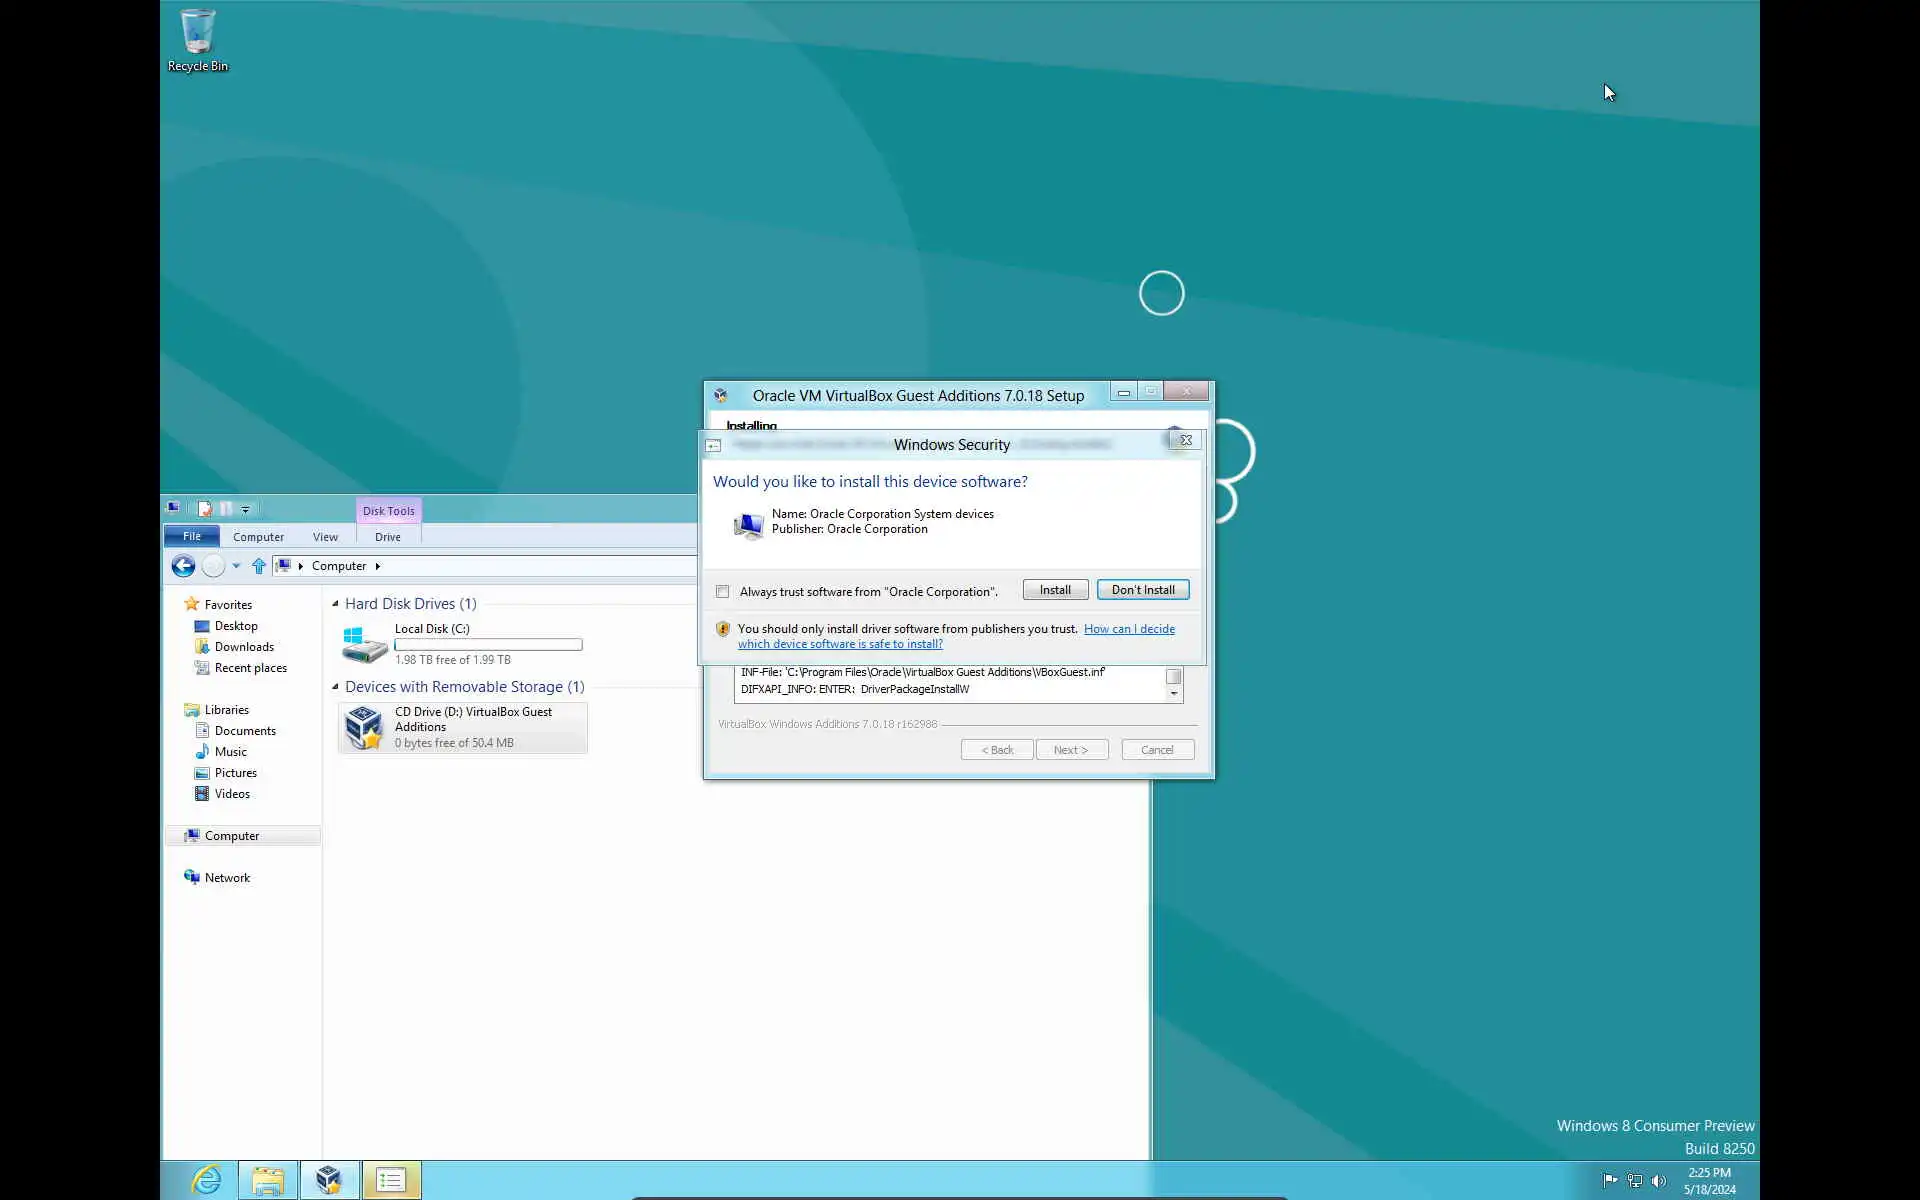Collapse the Hard Disk Drives group
Screen dimensions: 1920x1200
(x=336, y=604)
